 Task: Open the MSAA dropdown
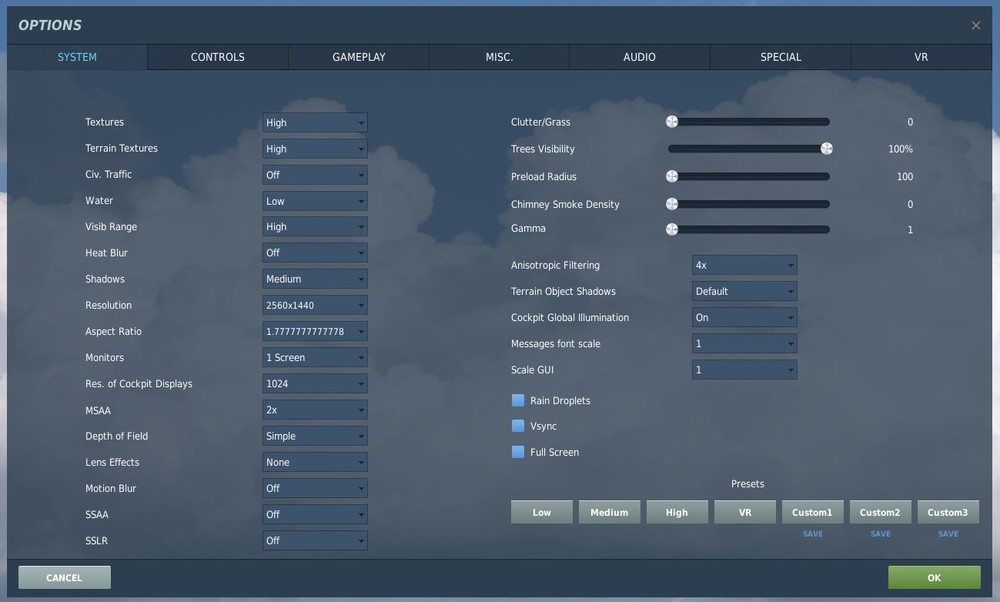[314, 409]
